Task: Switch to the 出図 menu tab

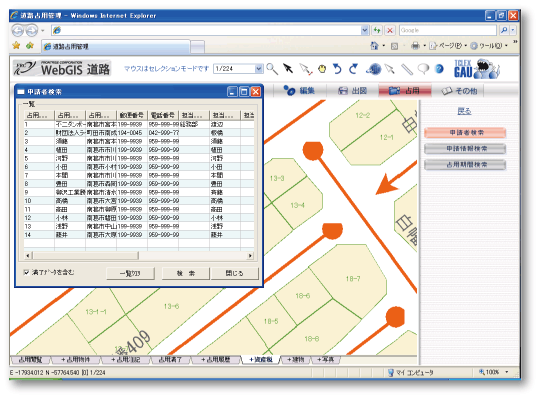Action: [352, 91]
